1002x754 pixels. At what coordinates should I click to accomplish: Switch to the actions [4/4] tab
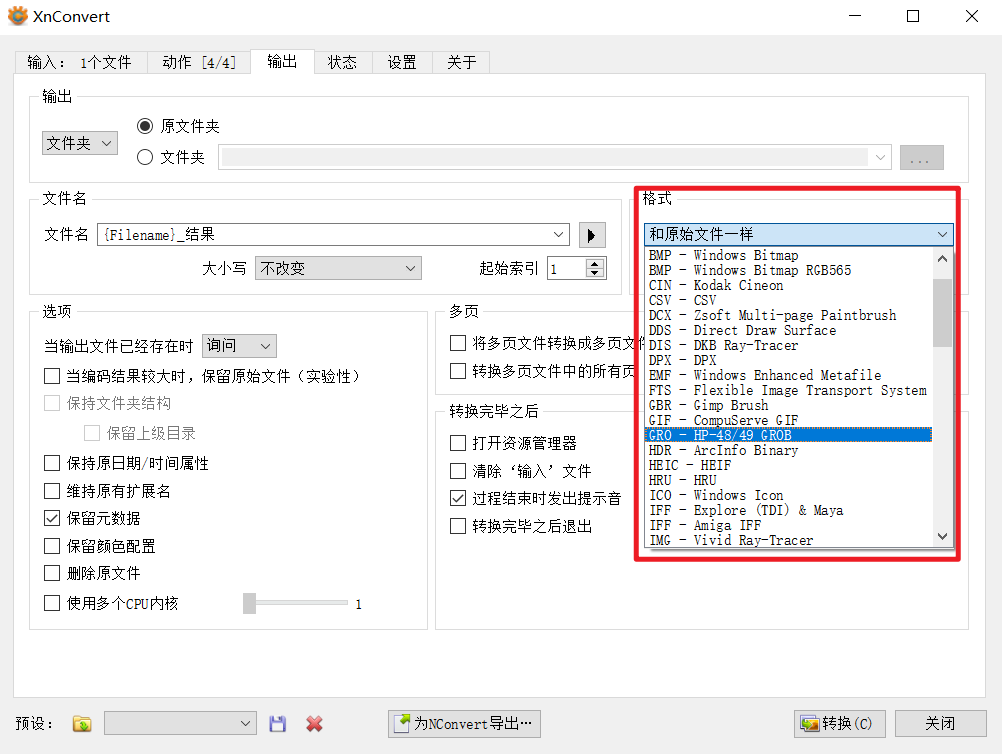[x=199, y=63]
